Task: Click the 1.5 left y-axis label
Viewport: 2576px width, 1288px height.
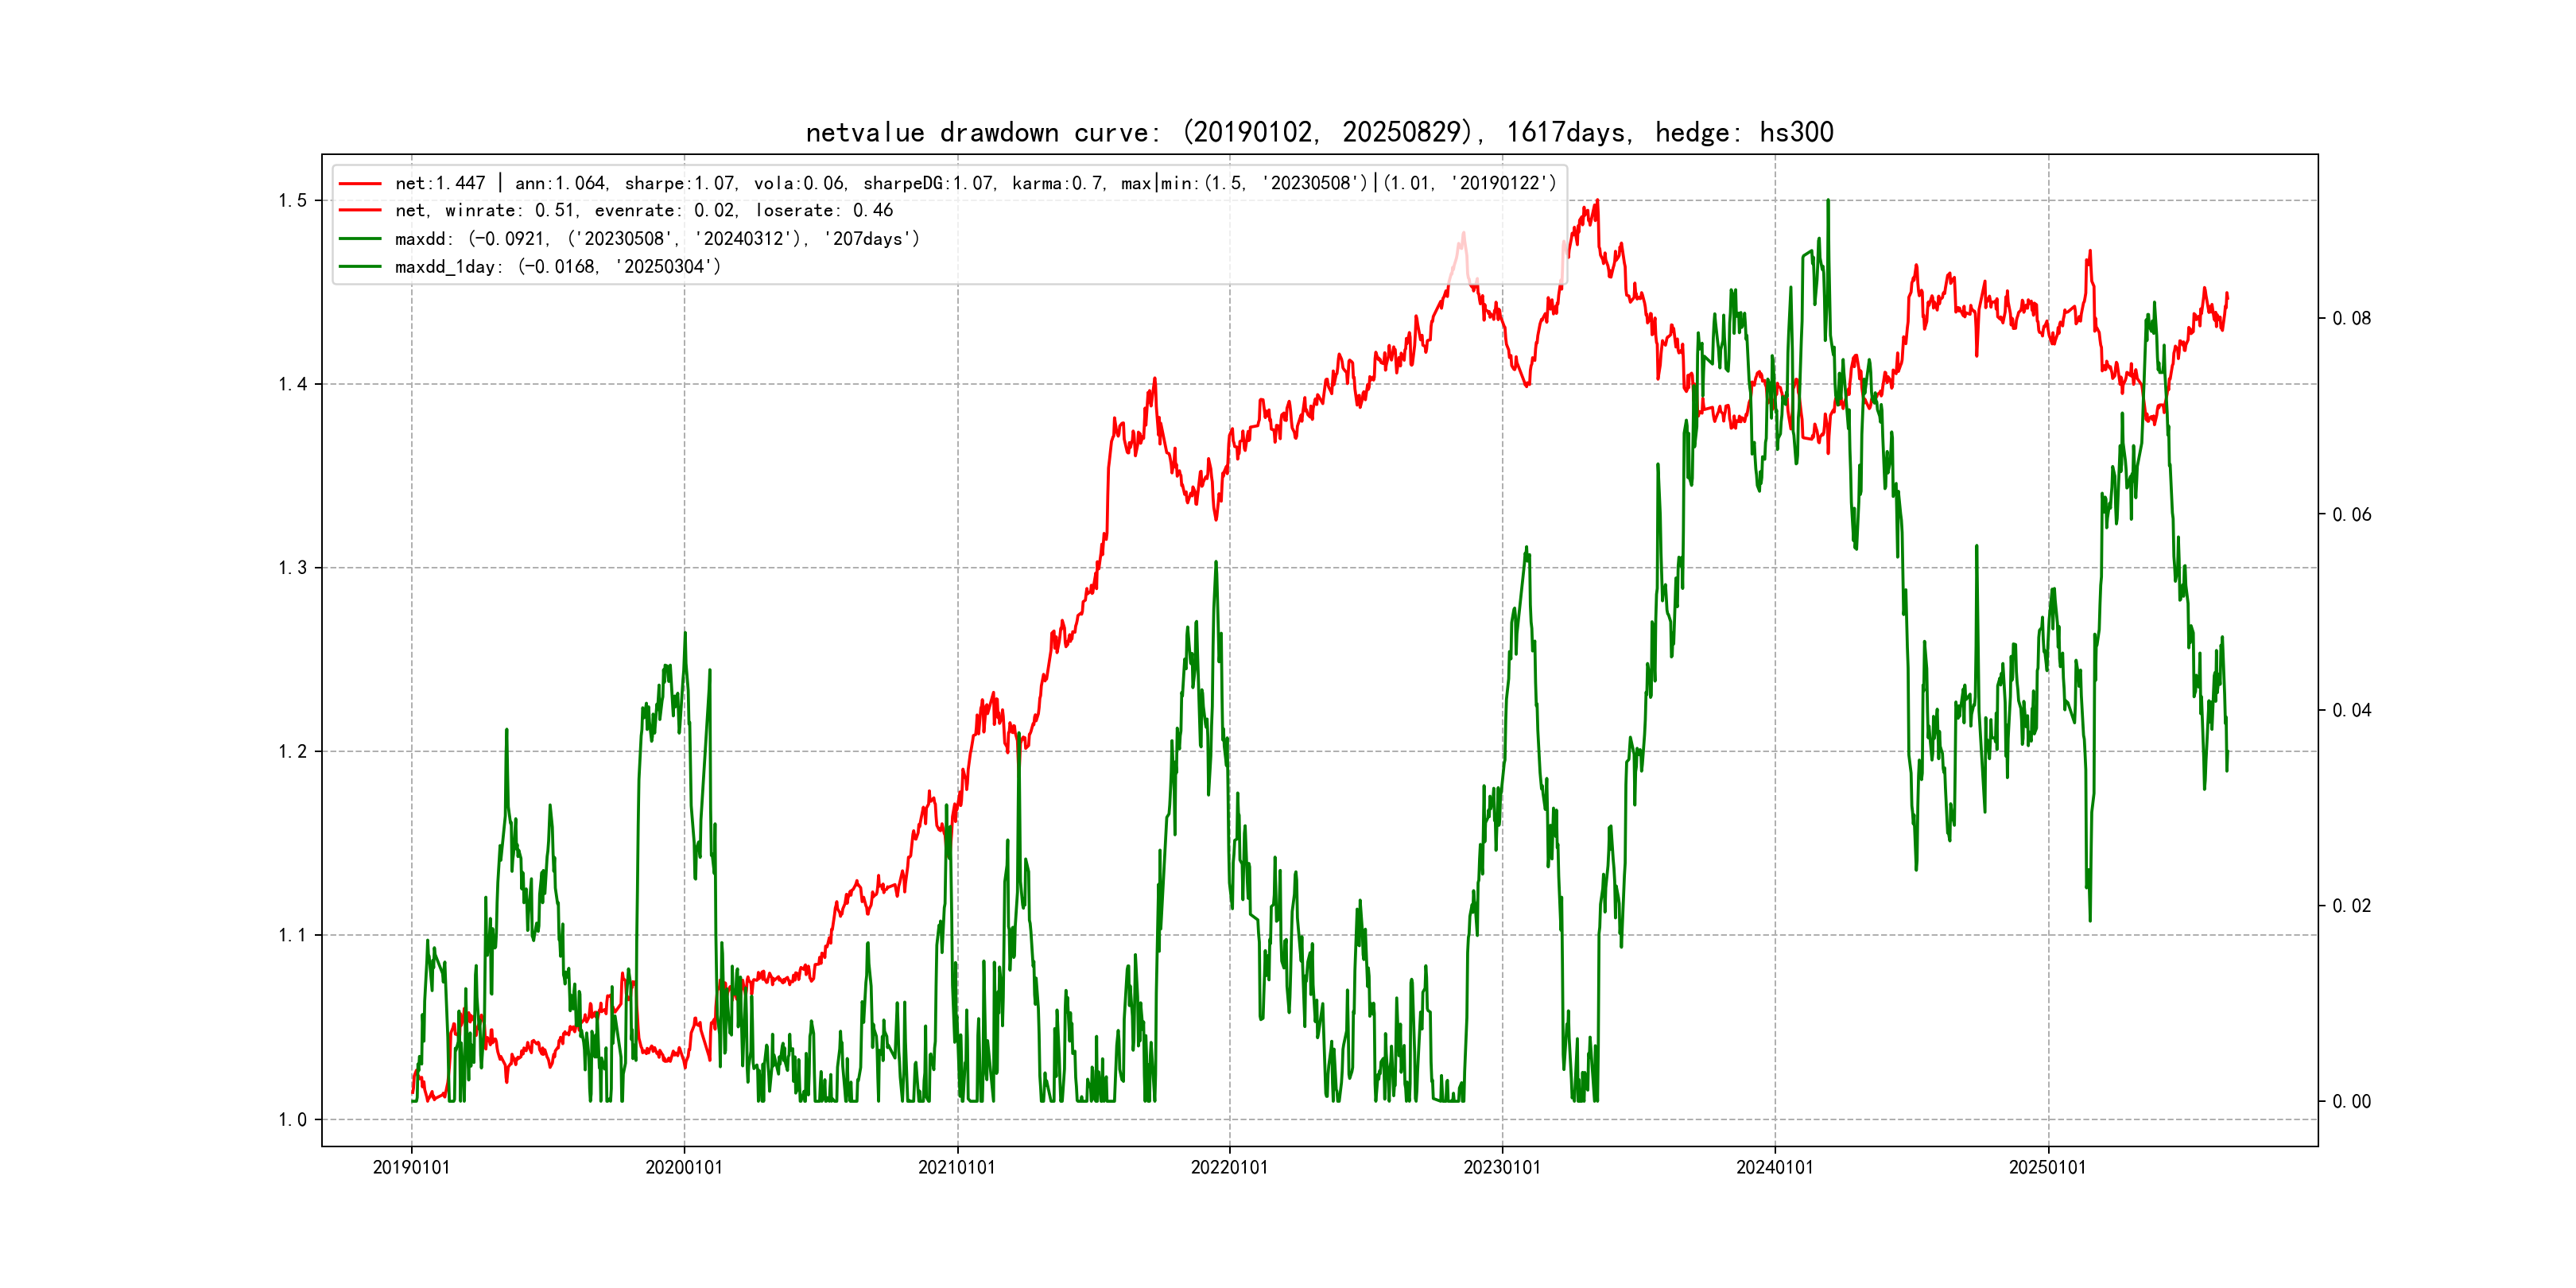Action: point(292,201)
